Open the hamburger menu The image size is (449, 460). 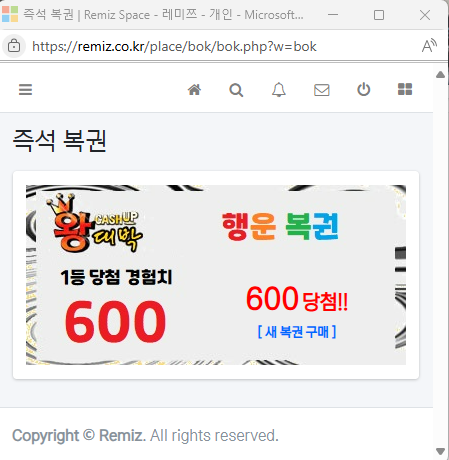25,90
